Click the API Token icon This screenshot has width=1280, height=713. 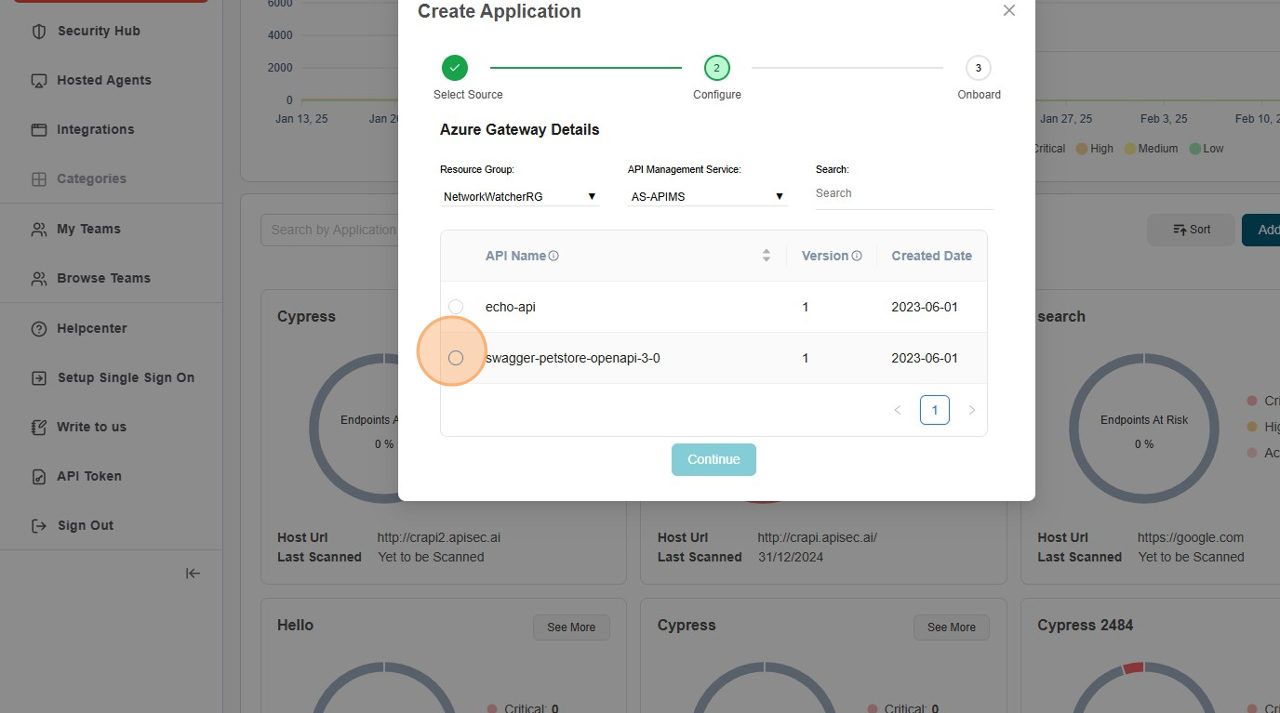click(x=39, y=477)
